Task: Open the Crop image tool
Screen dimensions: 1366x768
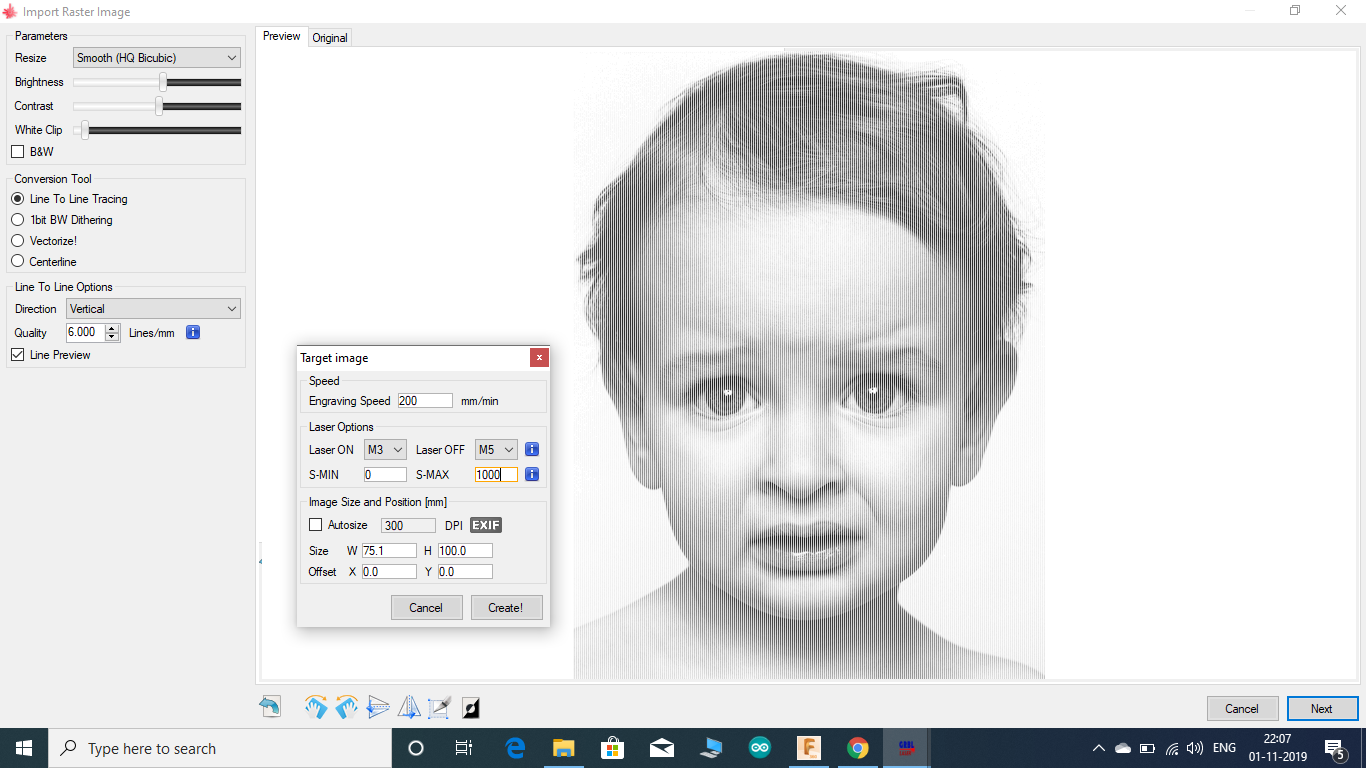Action: (x=439, y=707)
